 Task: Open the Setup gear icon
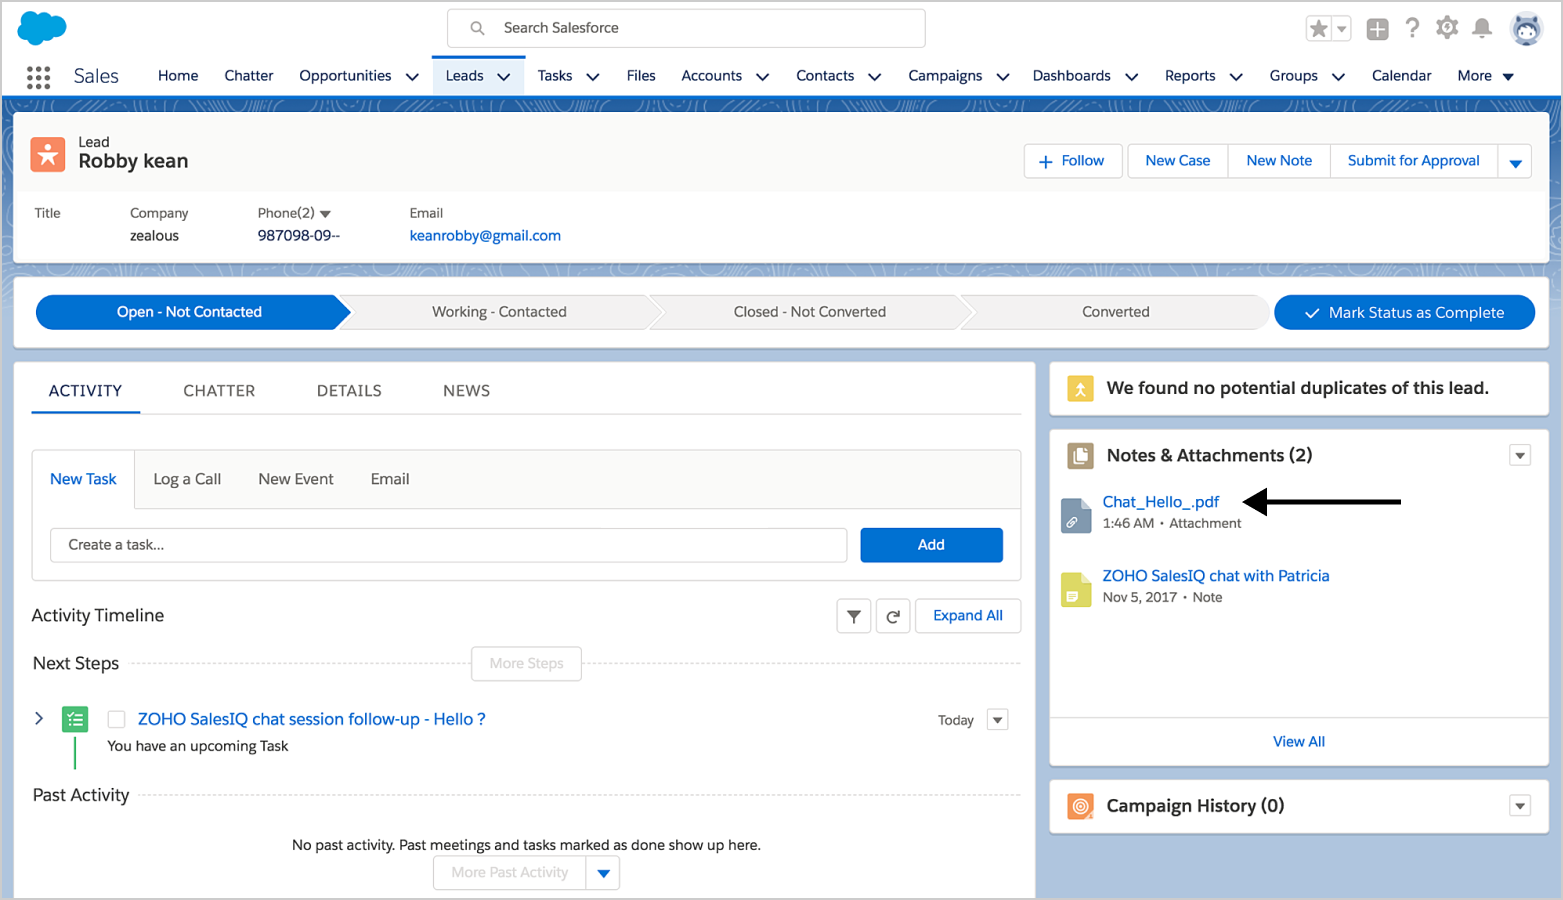pos(1447,28)
